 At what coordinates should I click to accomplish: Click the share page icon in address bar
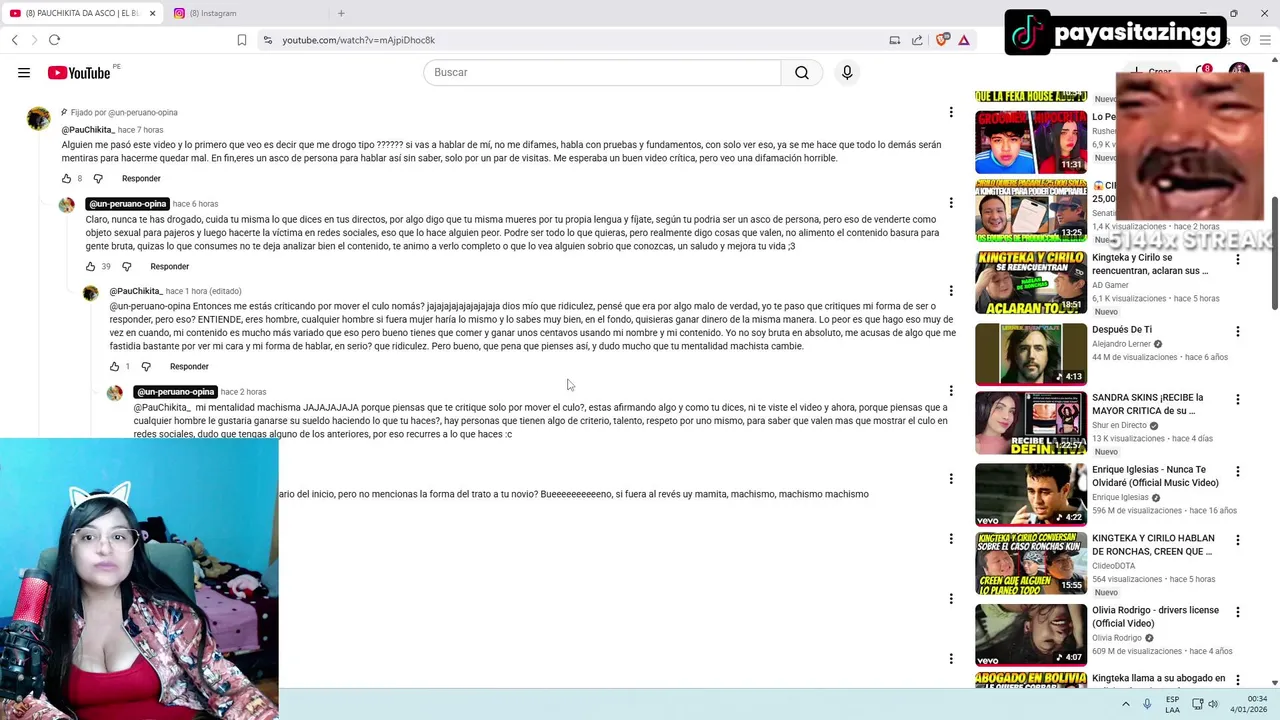(x=917, y=40)
